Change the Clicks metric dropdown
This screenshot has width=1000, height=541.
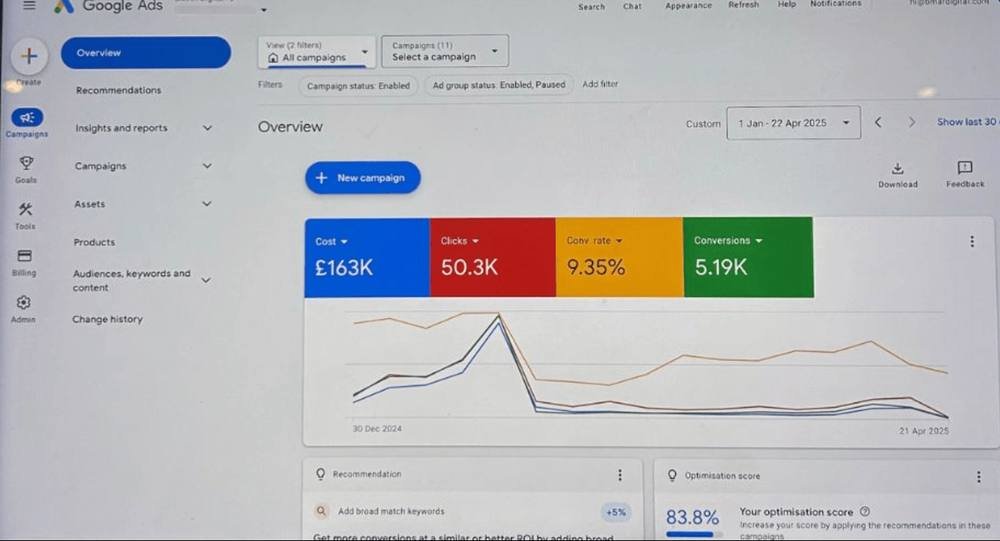459,241
